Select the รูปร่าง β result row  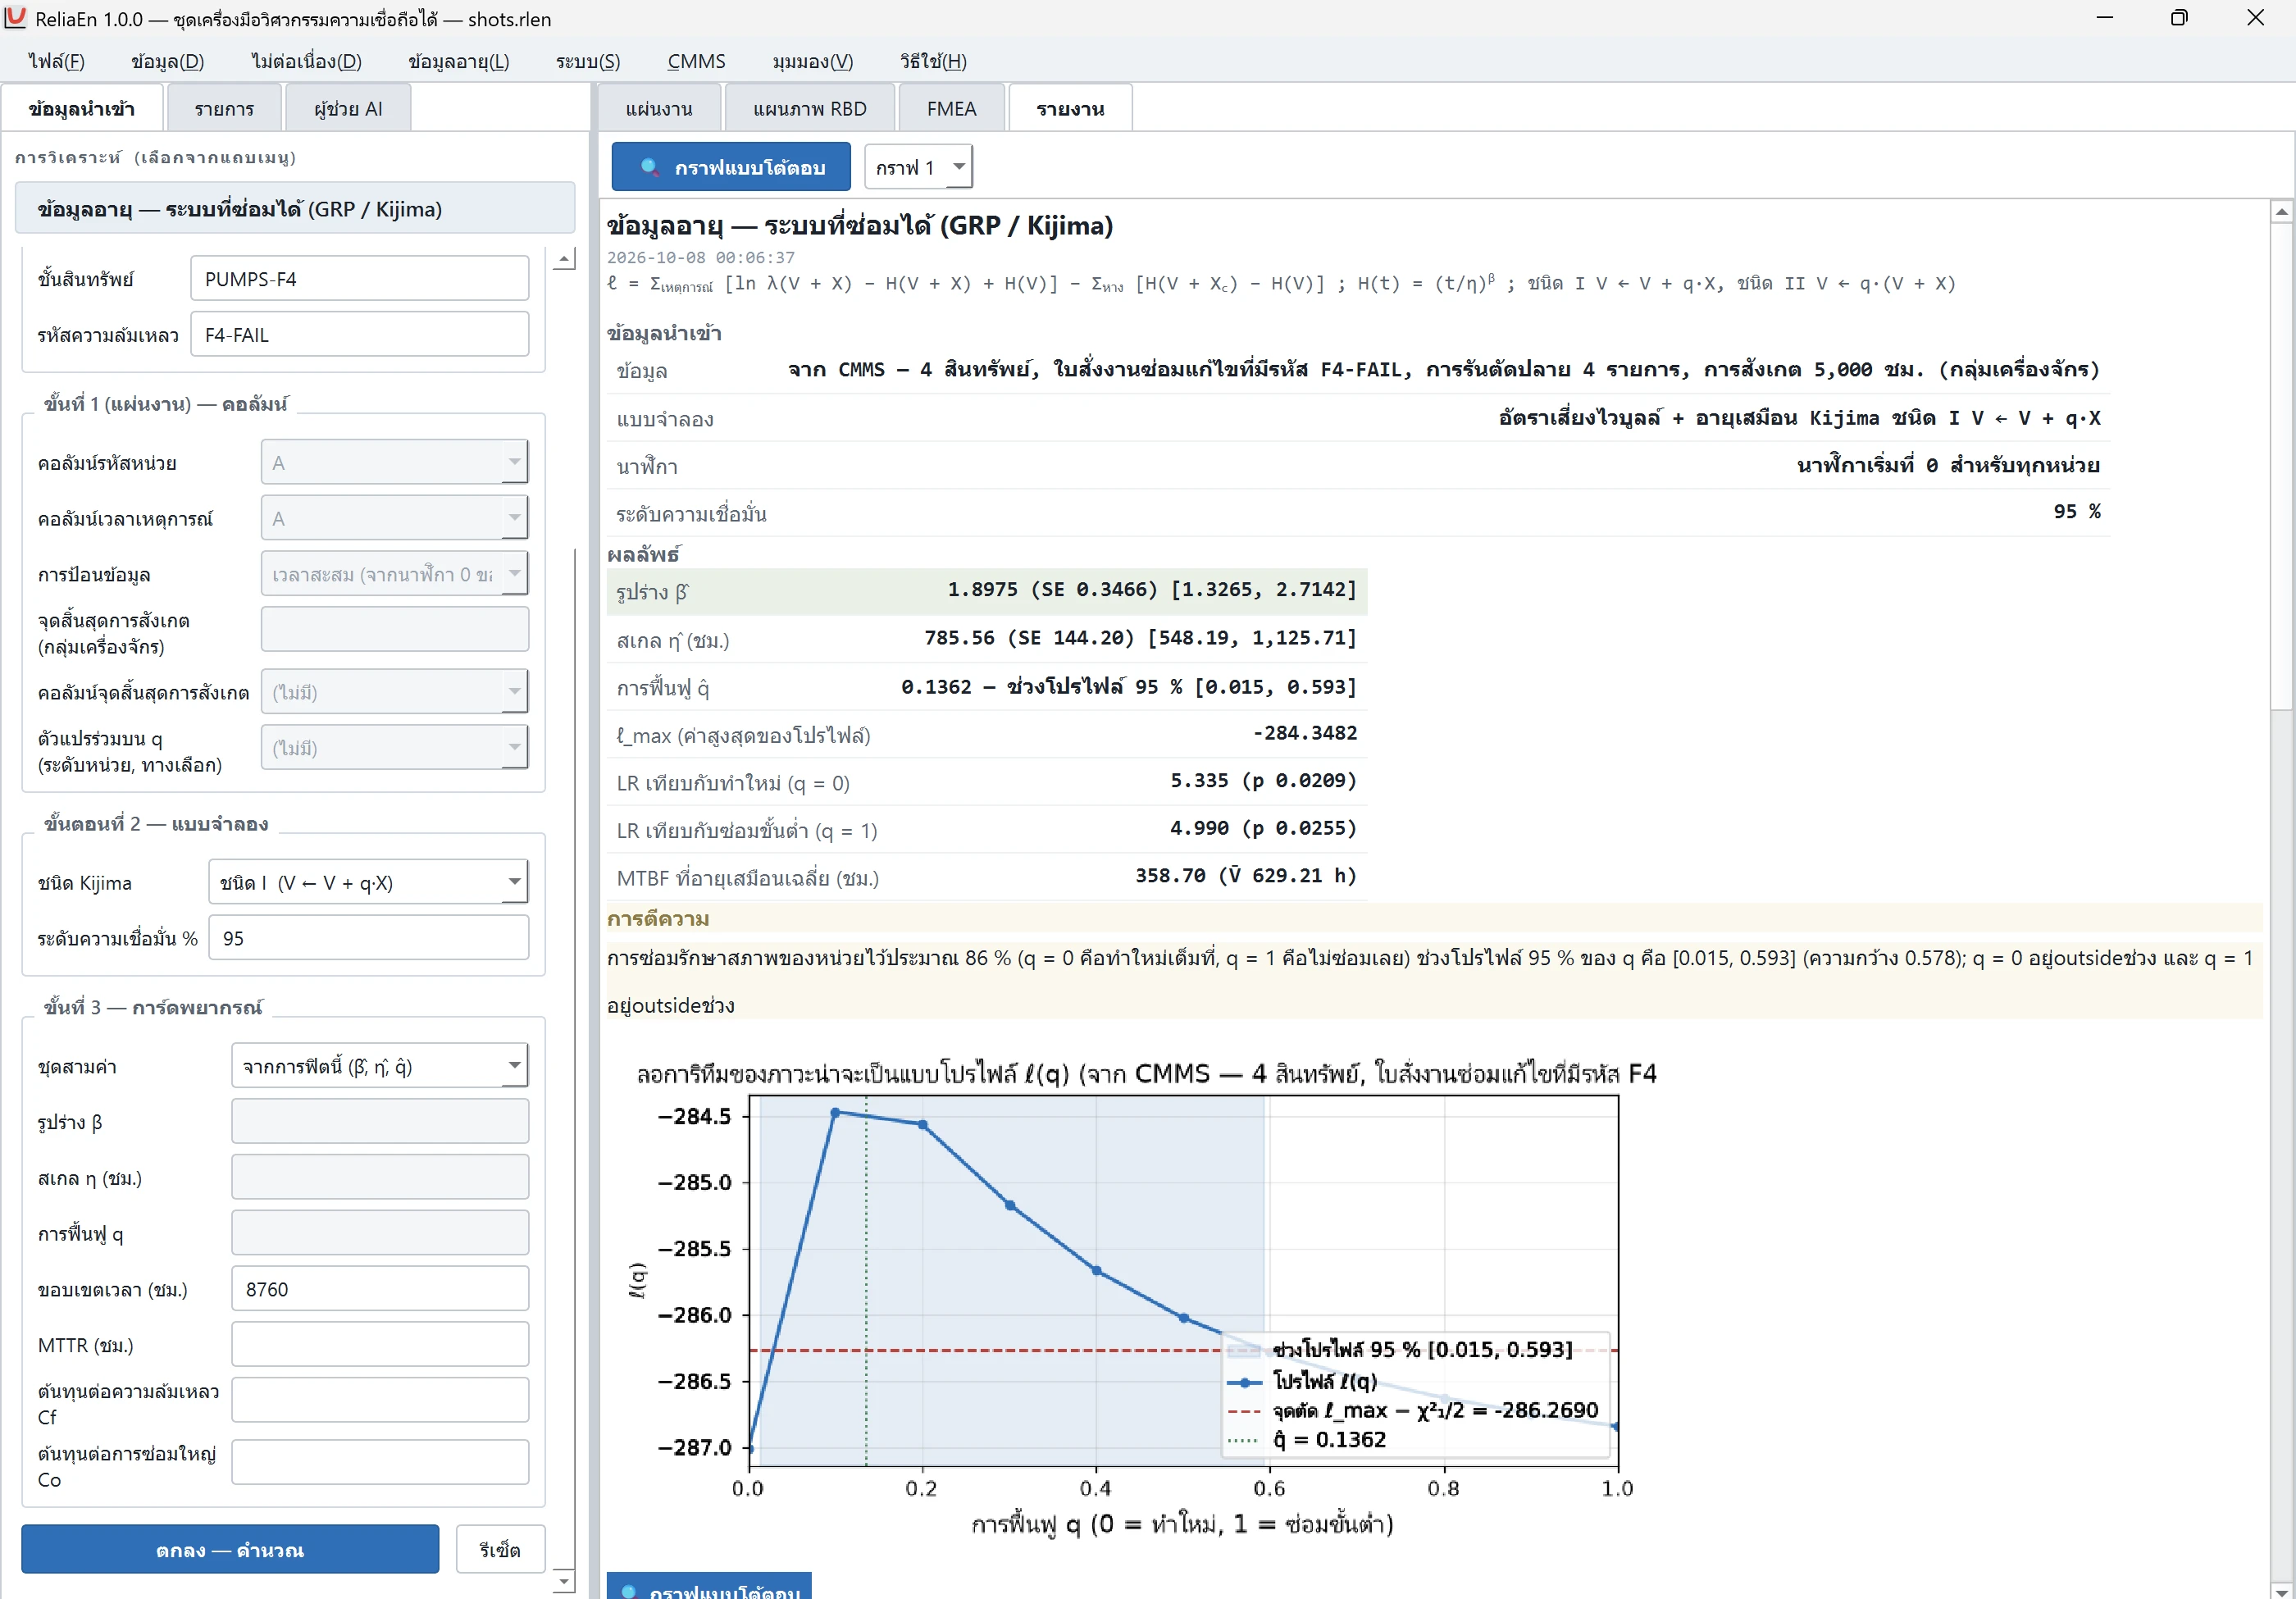click(986, 591)
